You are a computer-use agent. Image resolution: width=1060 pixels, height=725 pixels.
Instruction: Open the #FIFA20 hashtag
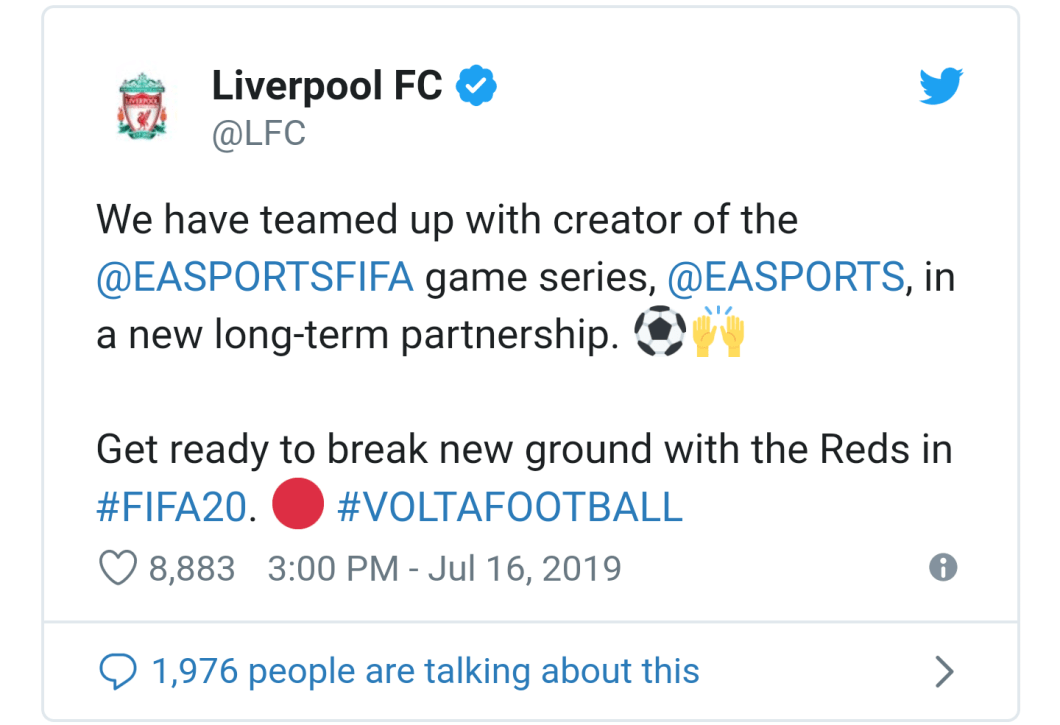pos(170,508)
